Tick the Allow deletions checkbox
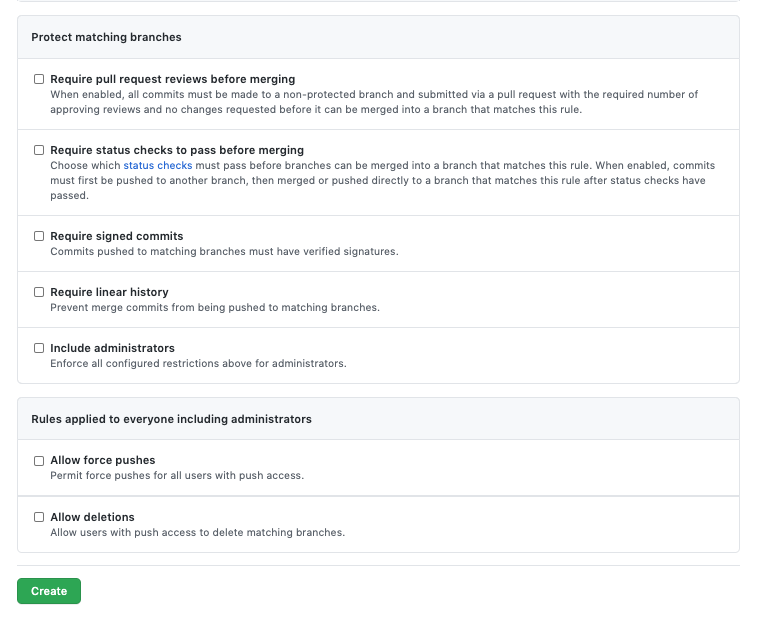This screenshot has height=627, width=771. (x=39, y=517)
